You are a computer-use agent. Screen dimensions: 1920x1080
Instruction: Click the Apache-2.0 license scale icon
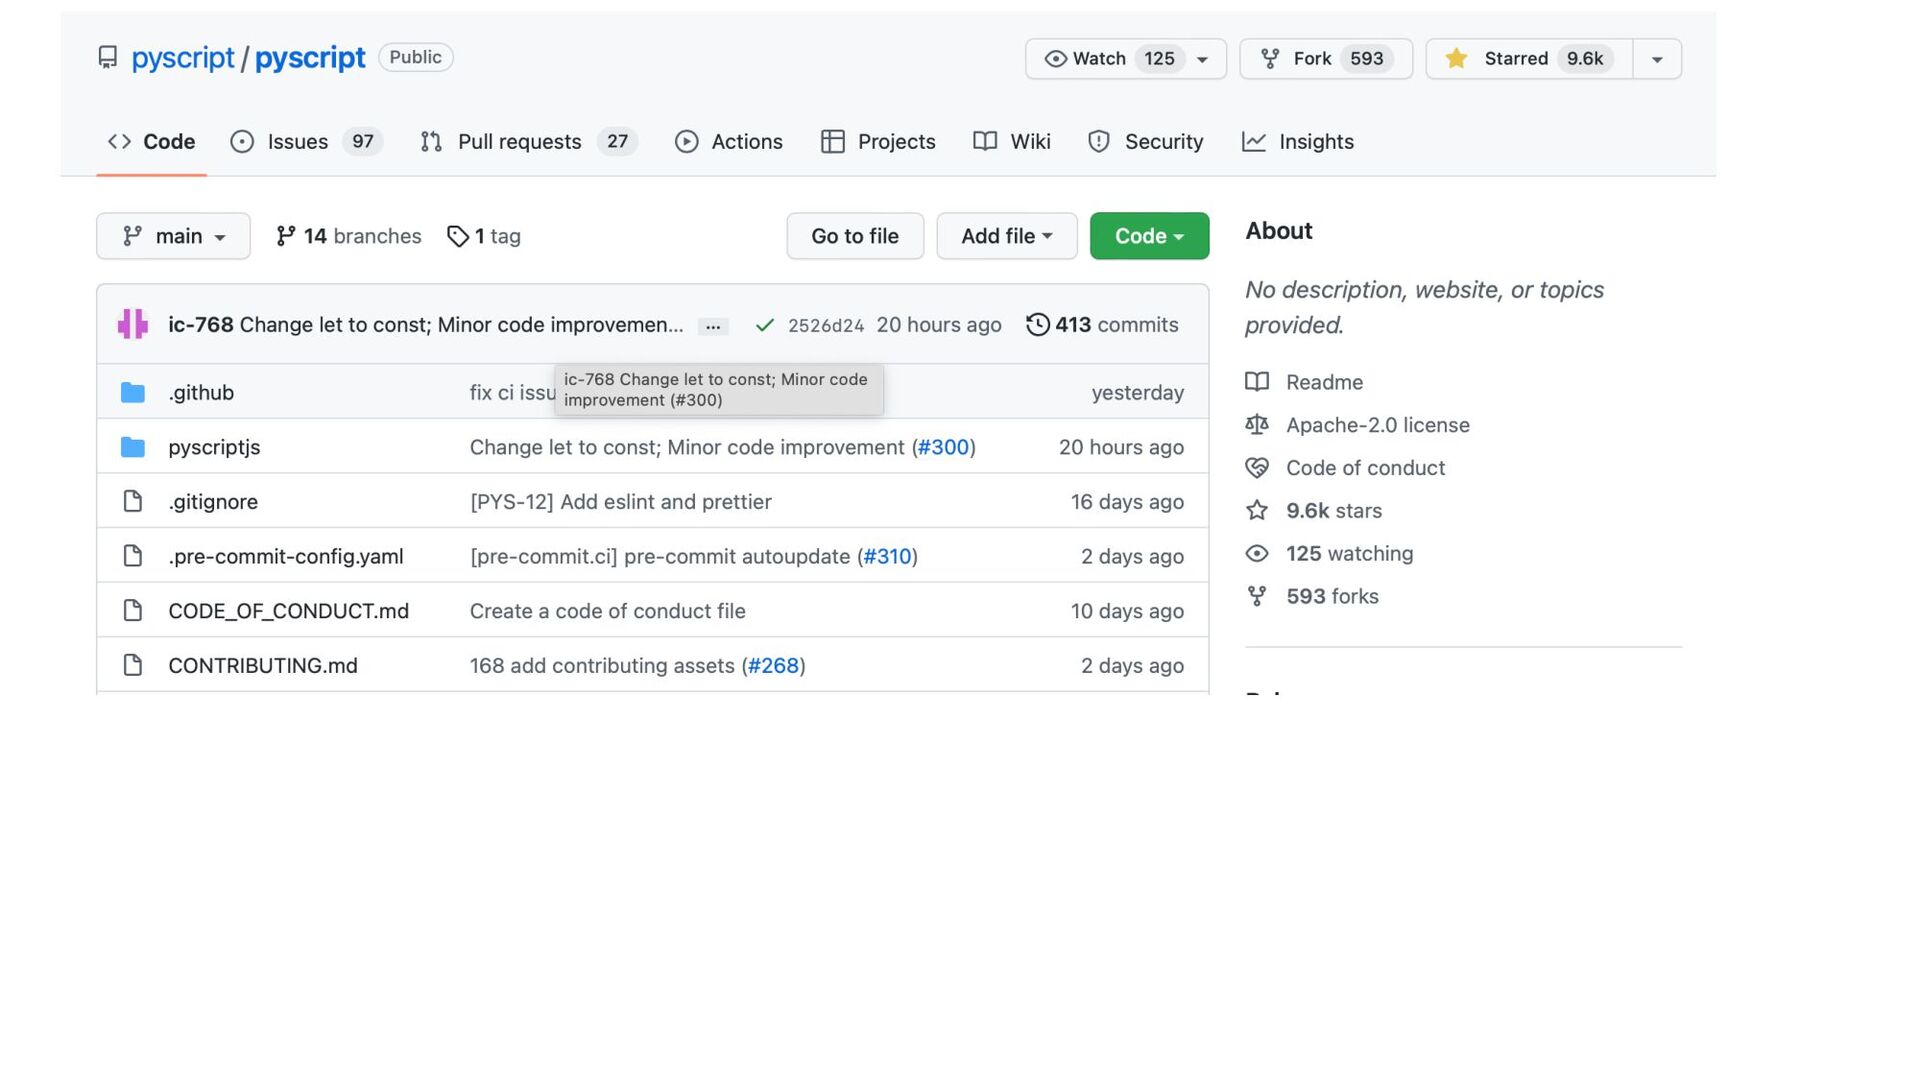point(1257,425)
